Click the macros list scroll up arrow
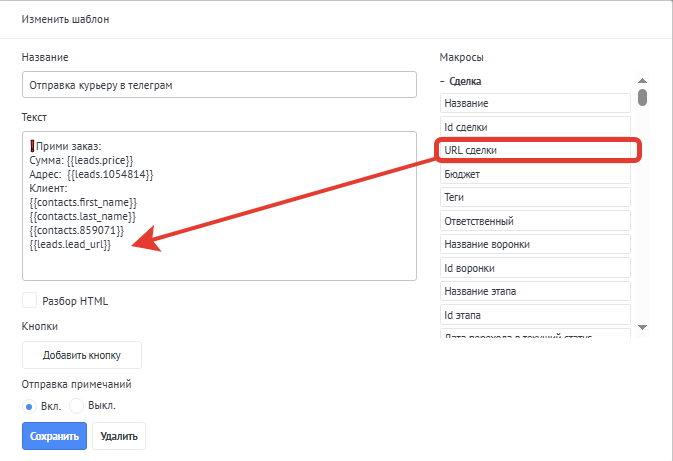673x461 pixels. (642, 80)
